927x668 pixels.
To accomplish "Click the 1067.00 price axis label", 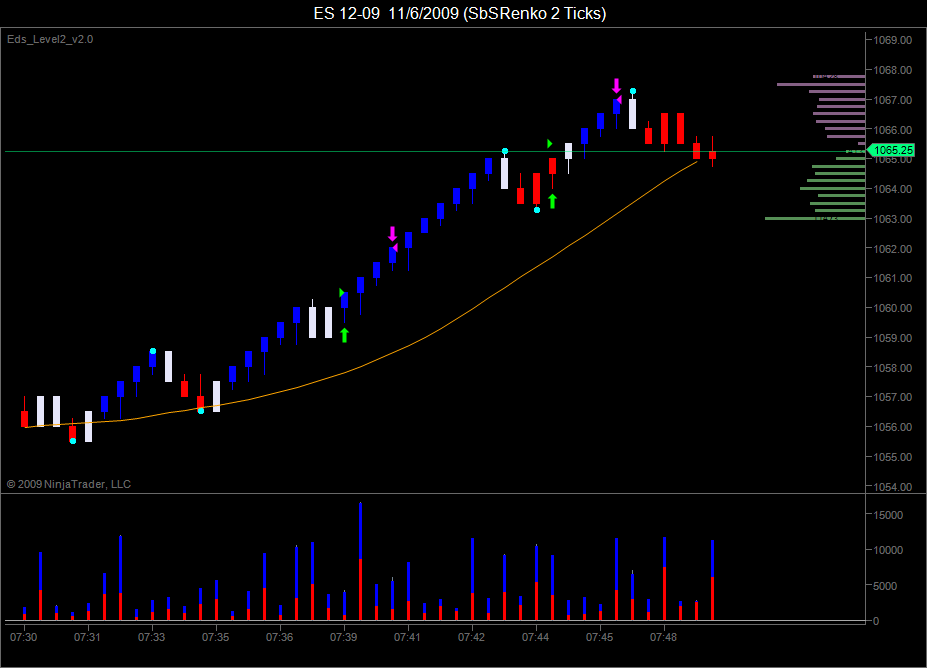I will click(x=893, y=100).
